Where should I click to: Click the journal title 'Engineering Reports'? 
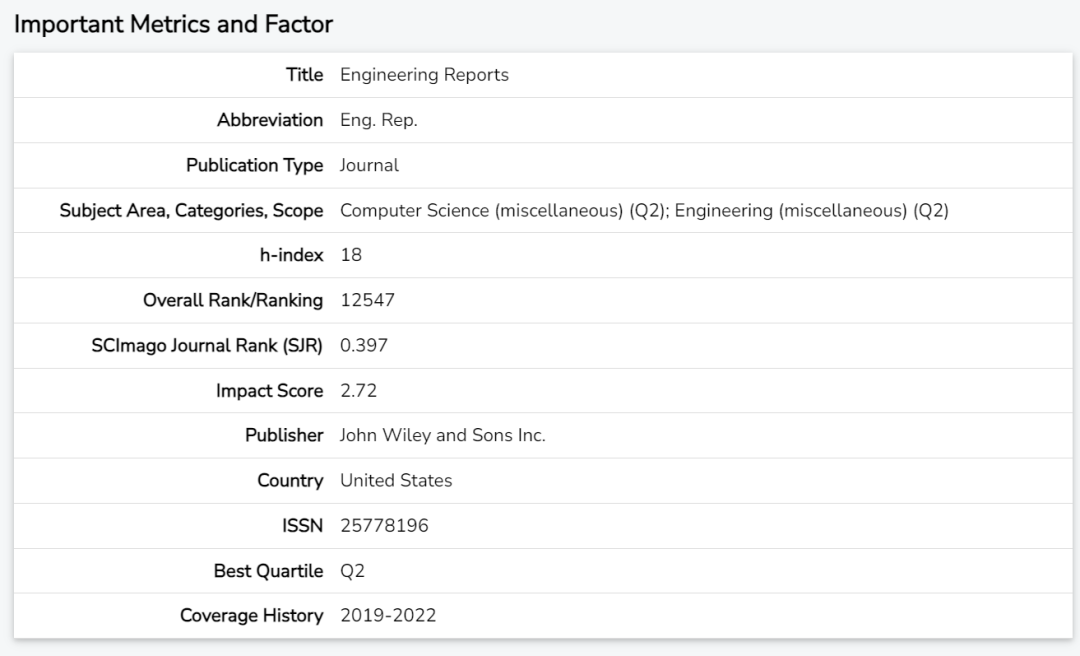point(424,75)
